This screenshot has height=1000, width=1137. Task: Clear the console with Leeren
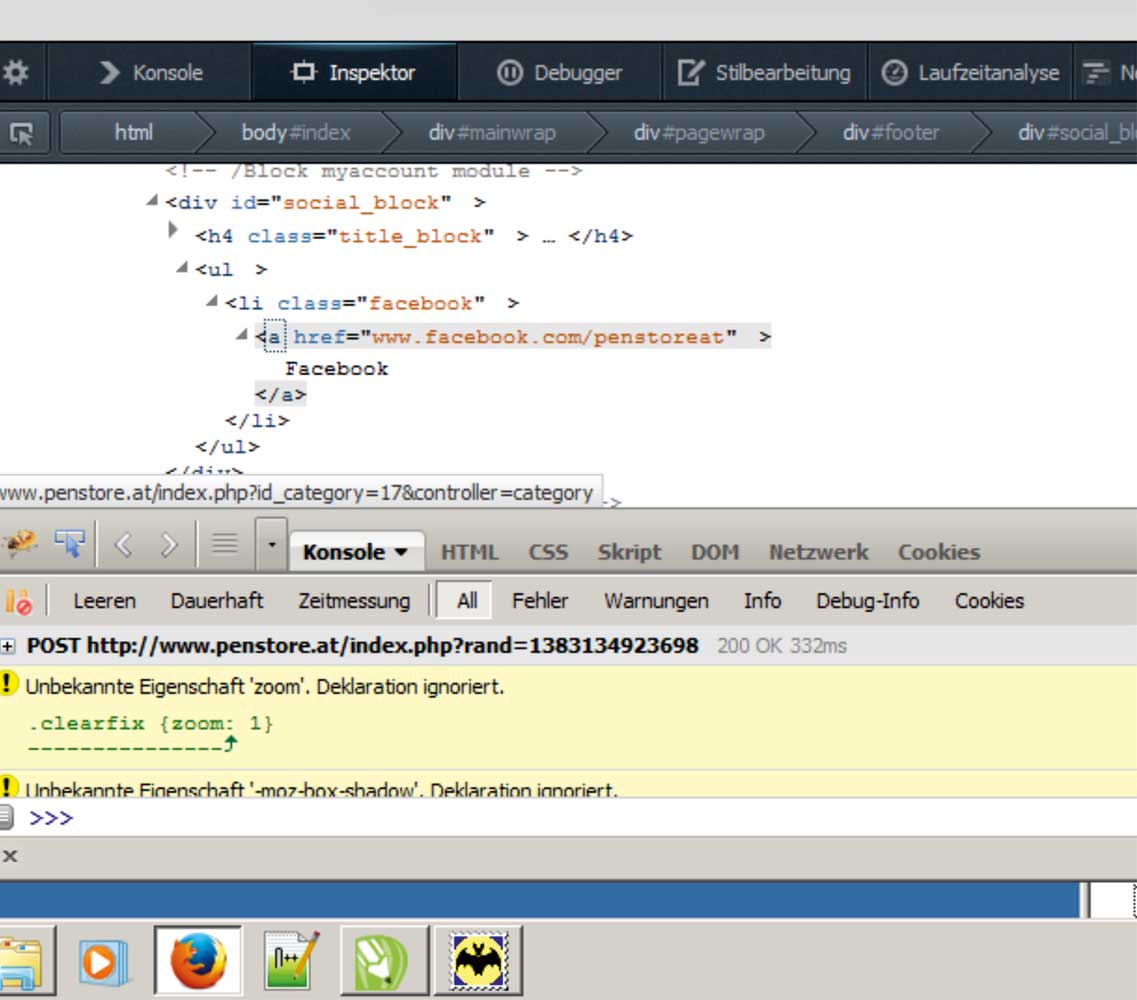(104, 601)
